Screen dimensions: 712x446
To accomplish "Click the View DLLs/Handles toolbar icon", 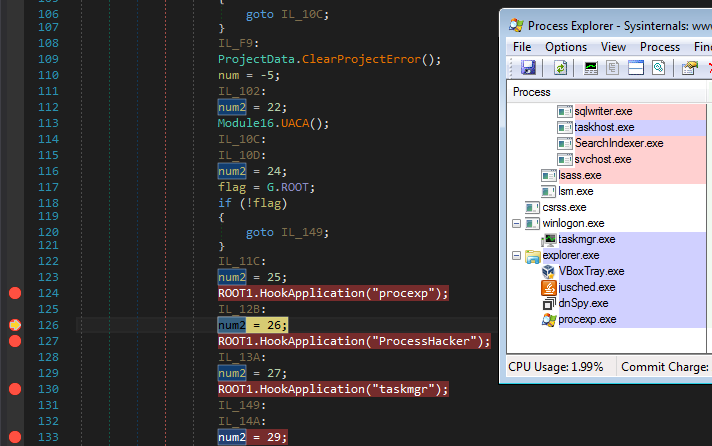I will (657, 68).
